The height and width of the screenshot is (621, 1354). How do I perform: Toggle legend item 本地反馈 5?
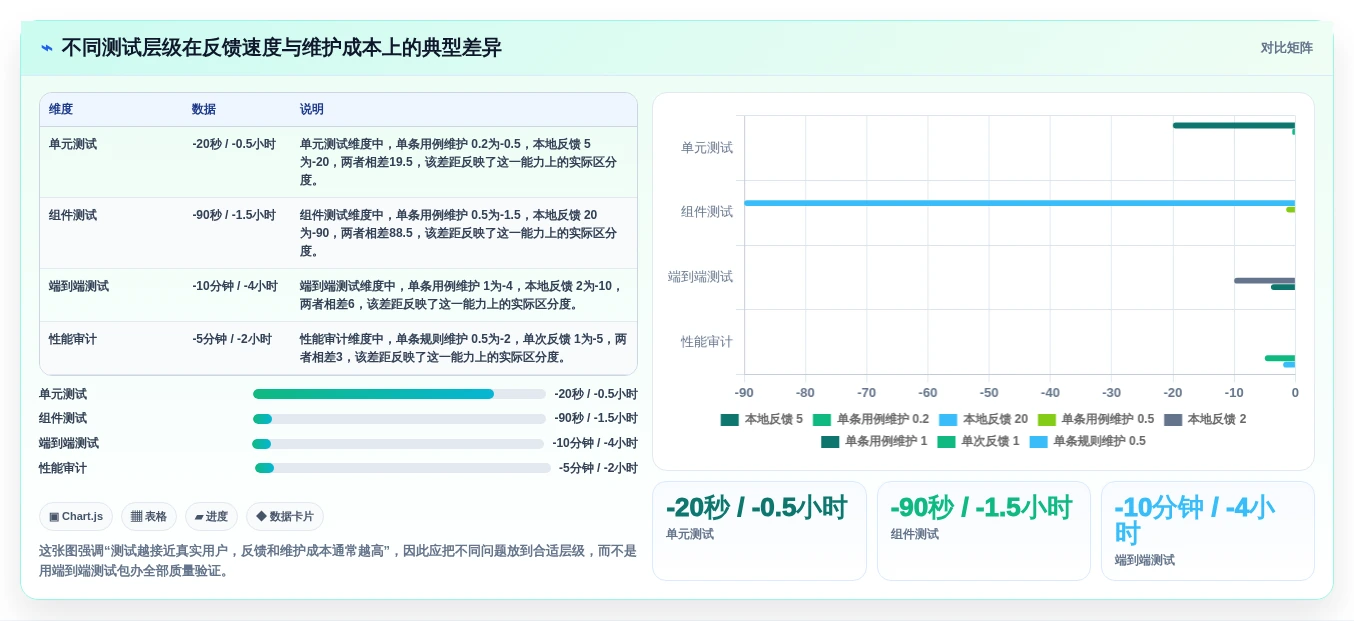click(761, 420)
